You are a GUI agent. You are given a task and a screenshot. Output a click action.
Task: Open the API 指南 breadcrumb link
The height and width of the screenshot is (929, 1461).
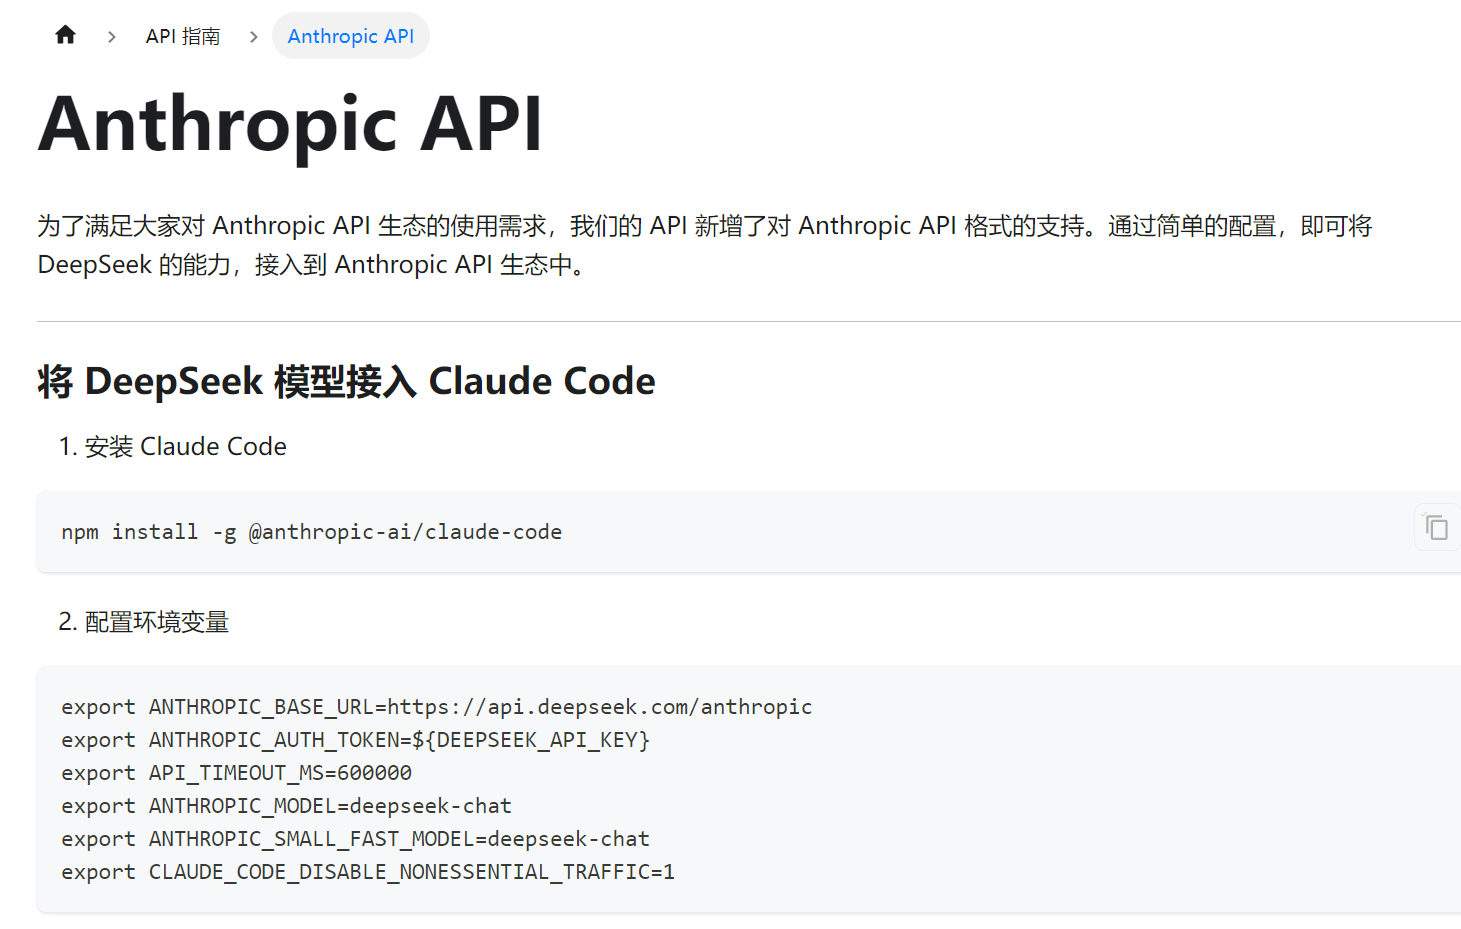[183, 36]
